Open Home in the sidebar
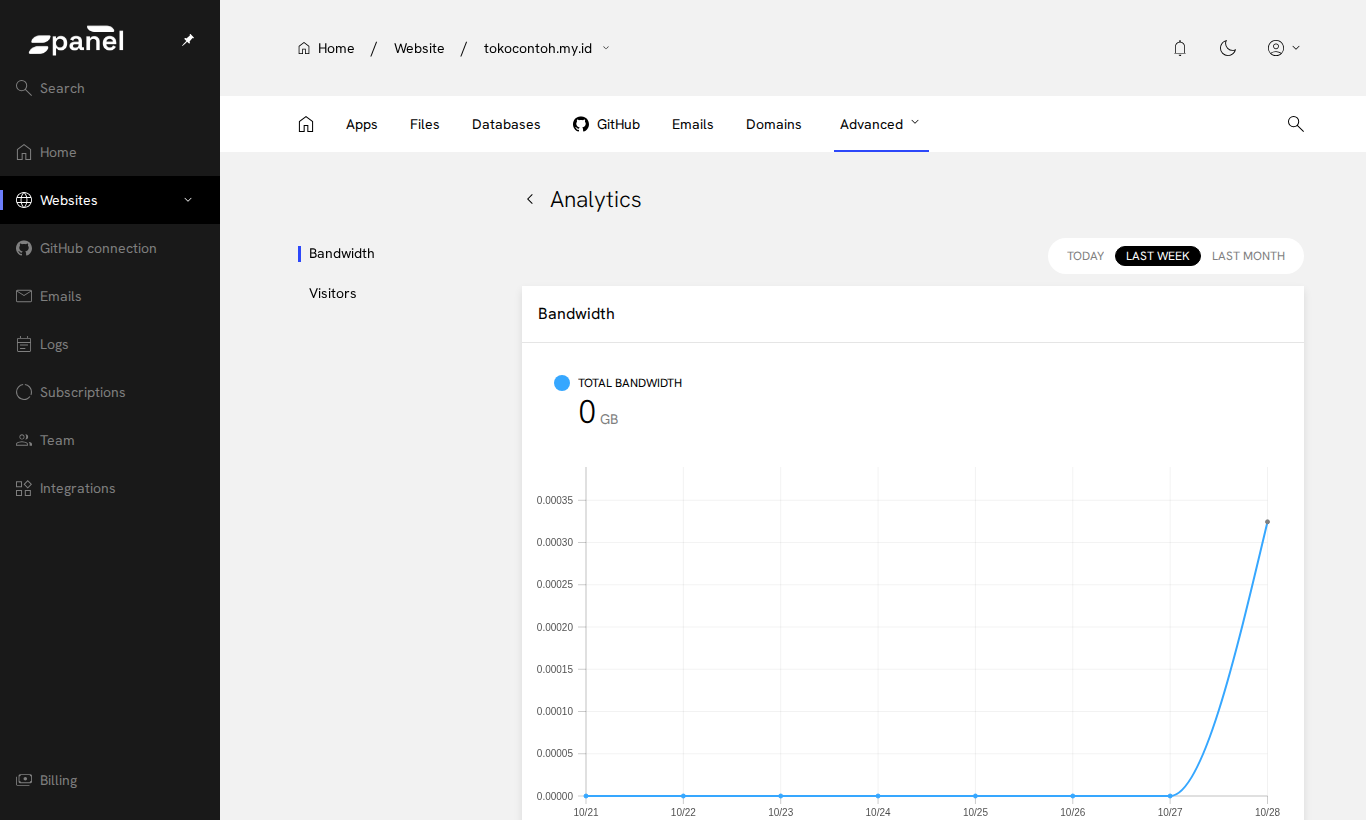 110,152
